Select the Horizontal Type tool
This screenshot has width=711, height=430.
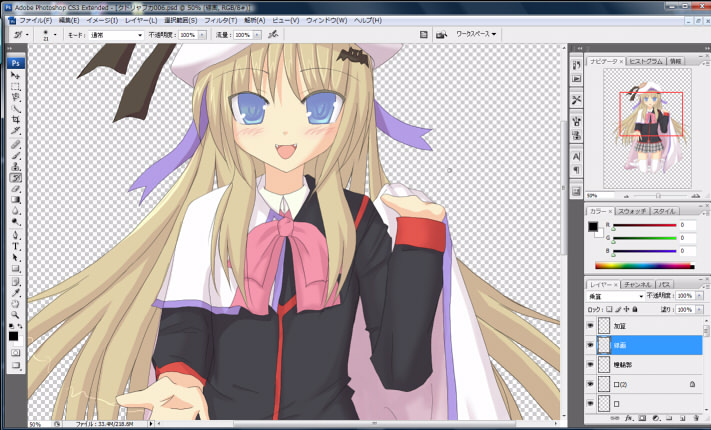tap(15, 246)
